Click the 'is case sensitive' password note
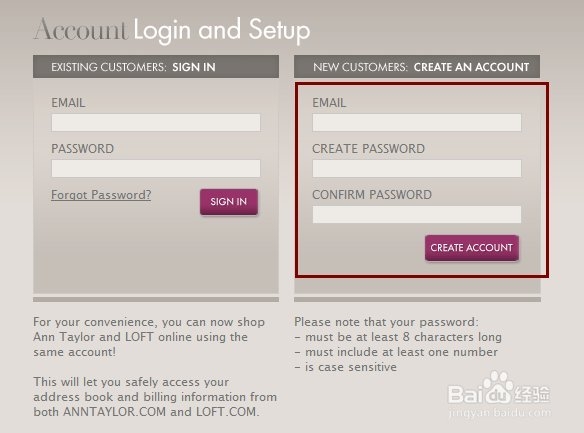 346,367
